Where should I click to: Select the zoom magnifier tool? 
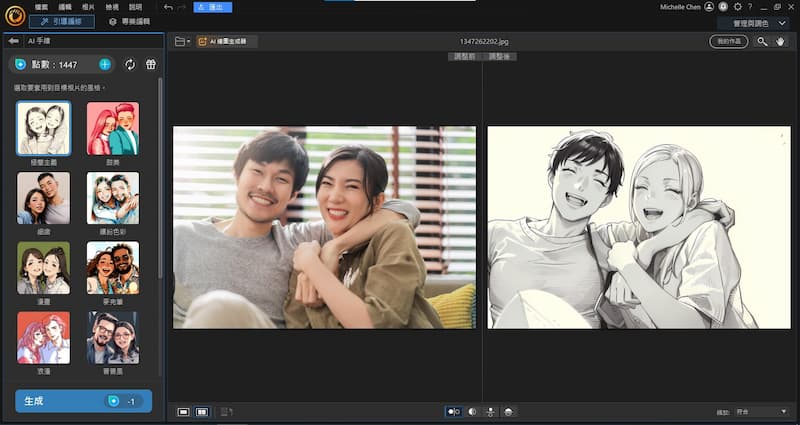(762, 42)
